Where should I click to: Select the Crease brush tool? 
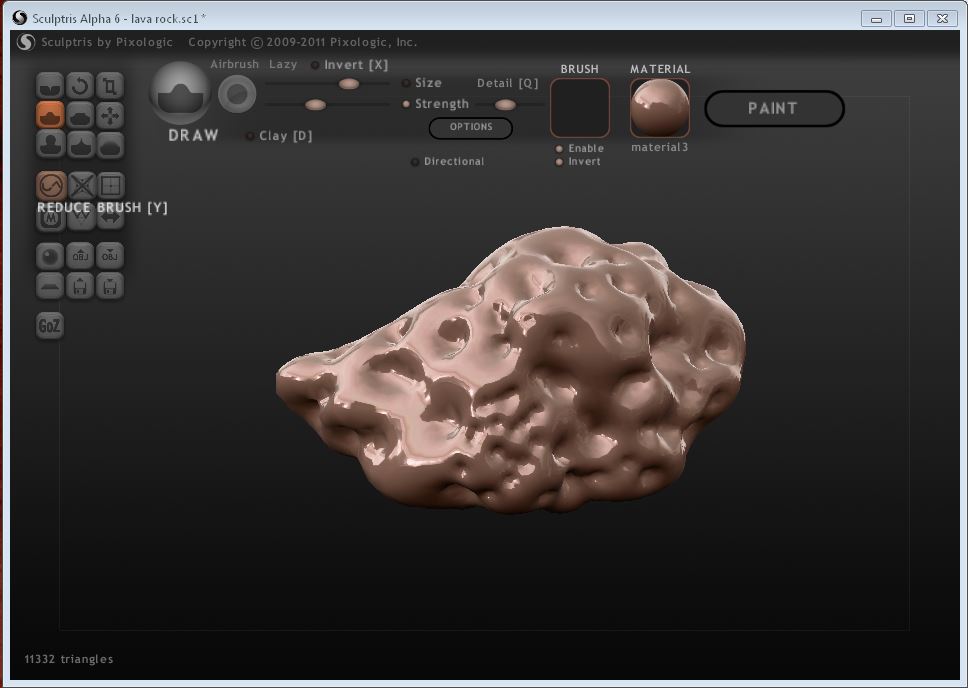pos(50,86)
